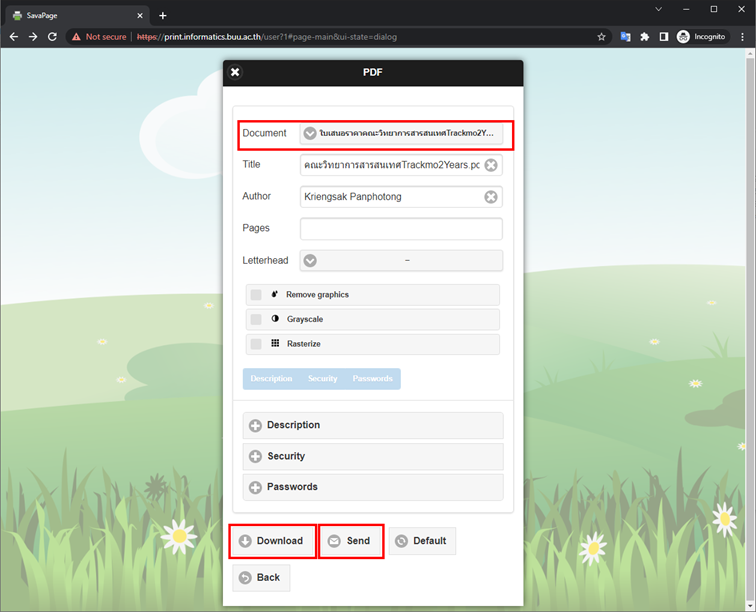Clear the Author field text
The height and width of the screenshot is (612, 756).
pyautogui.click(x=490, y=197)
